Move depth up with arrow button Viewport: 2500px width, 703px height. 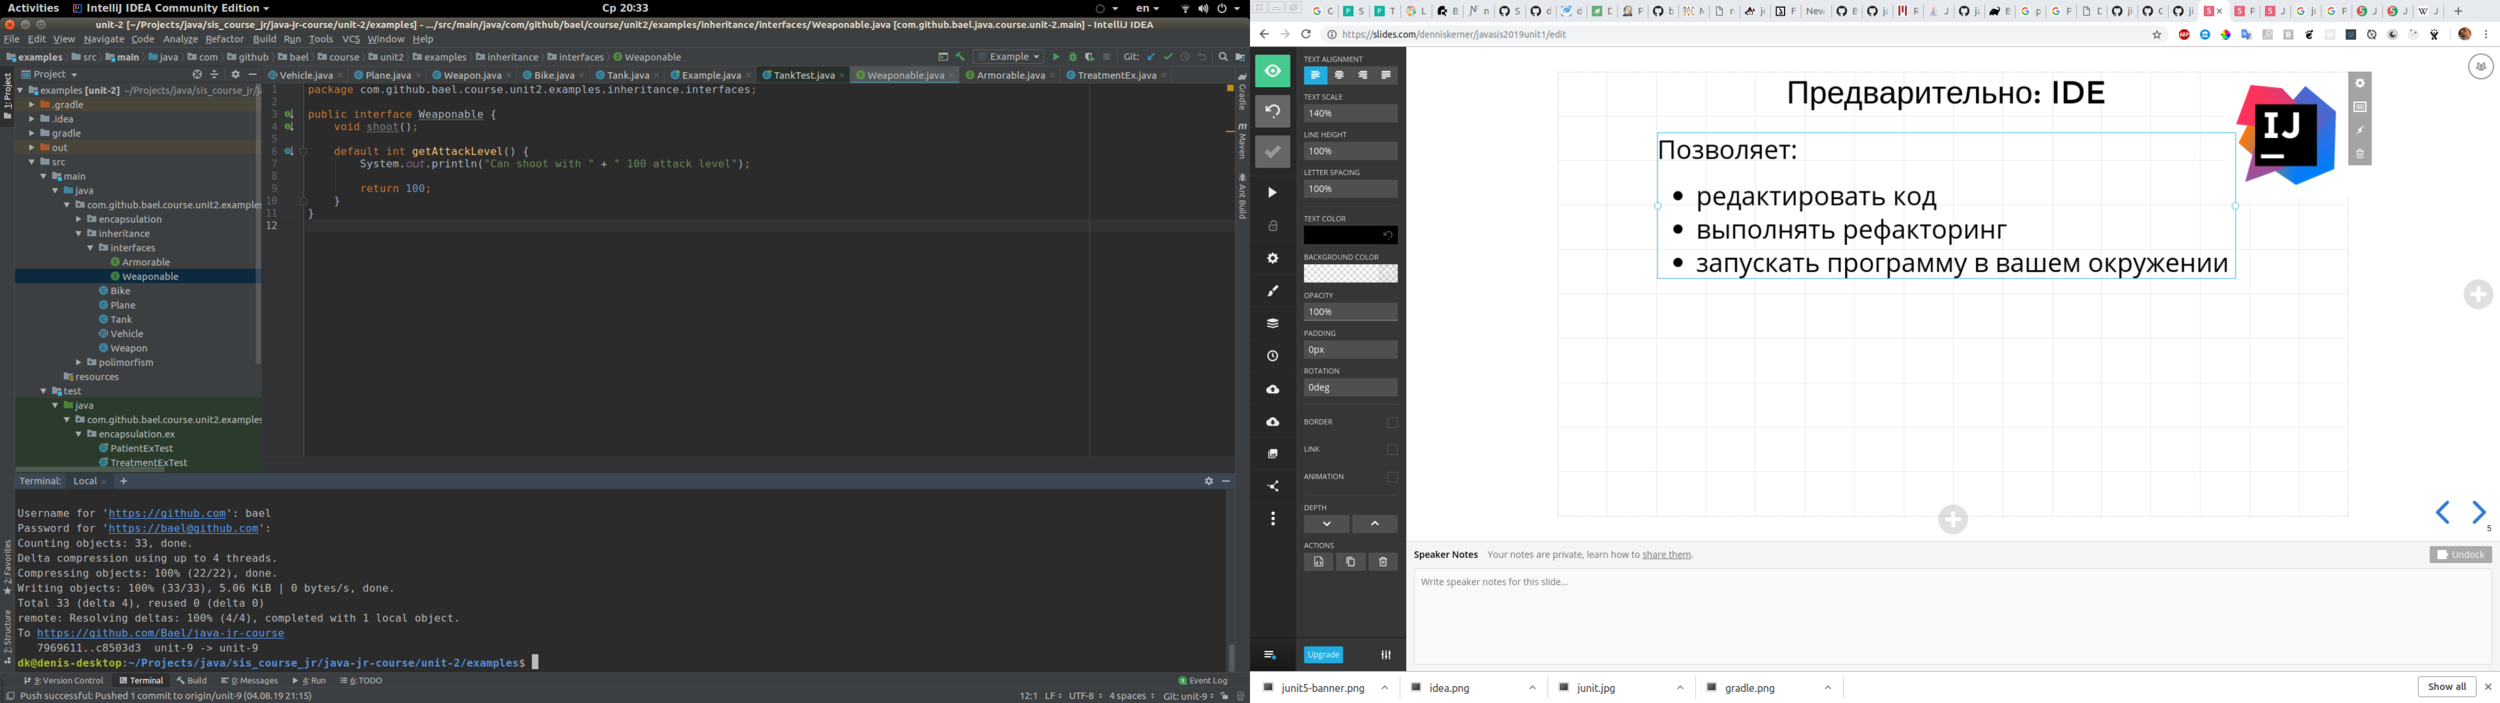[x=1374, y=524]
